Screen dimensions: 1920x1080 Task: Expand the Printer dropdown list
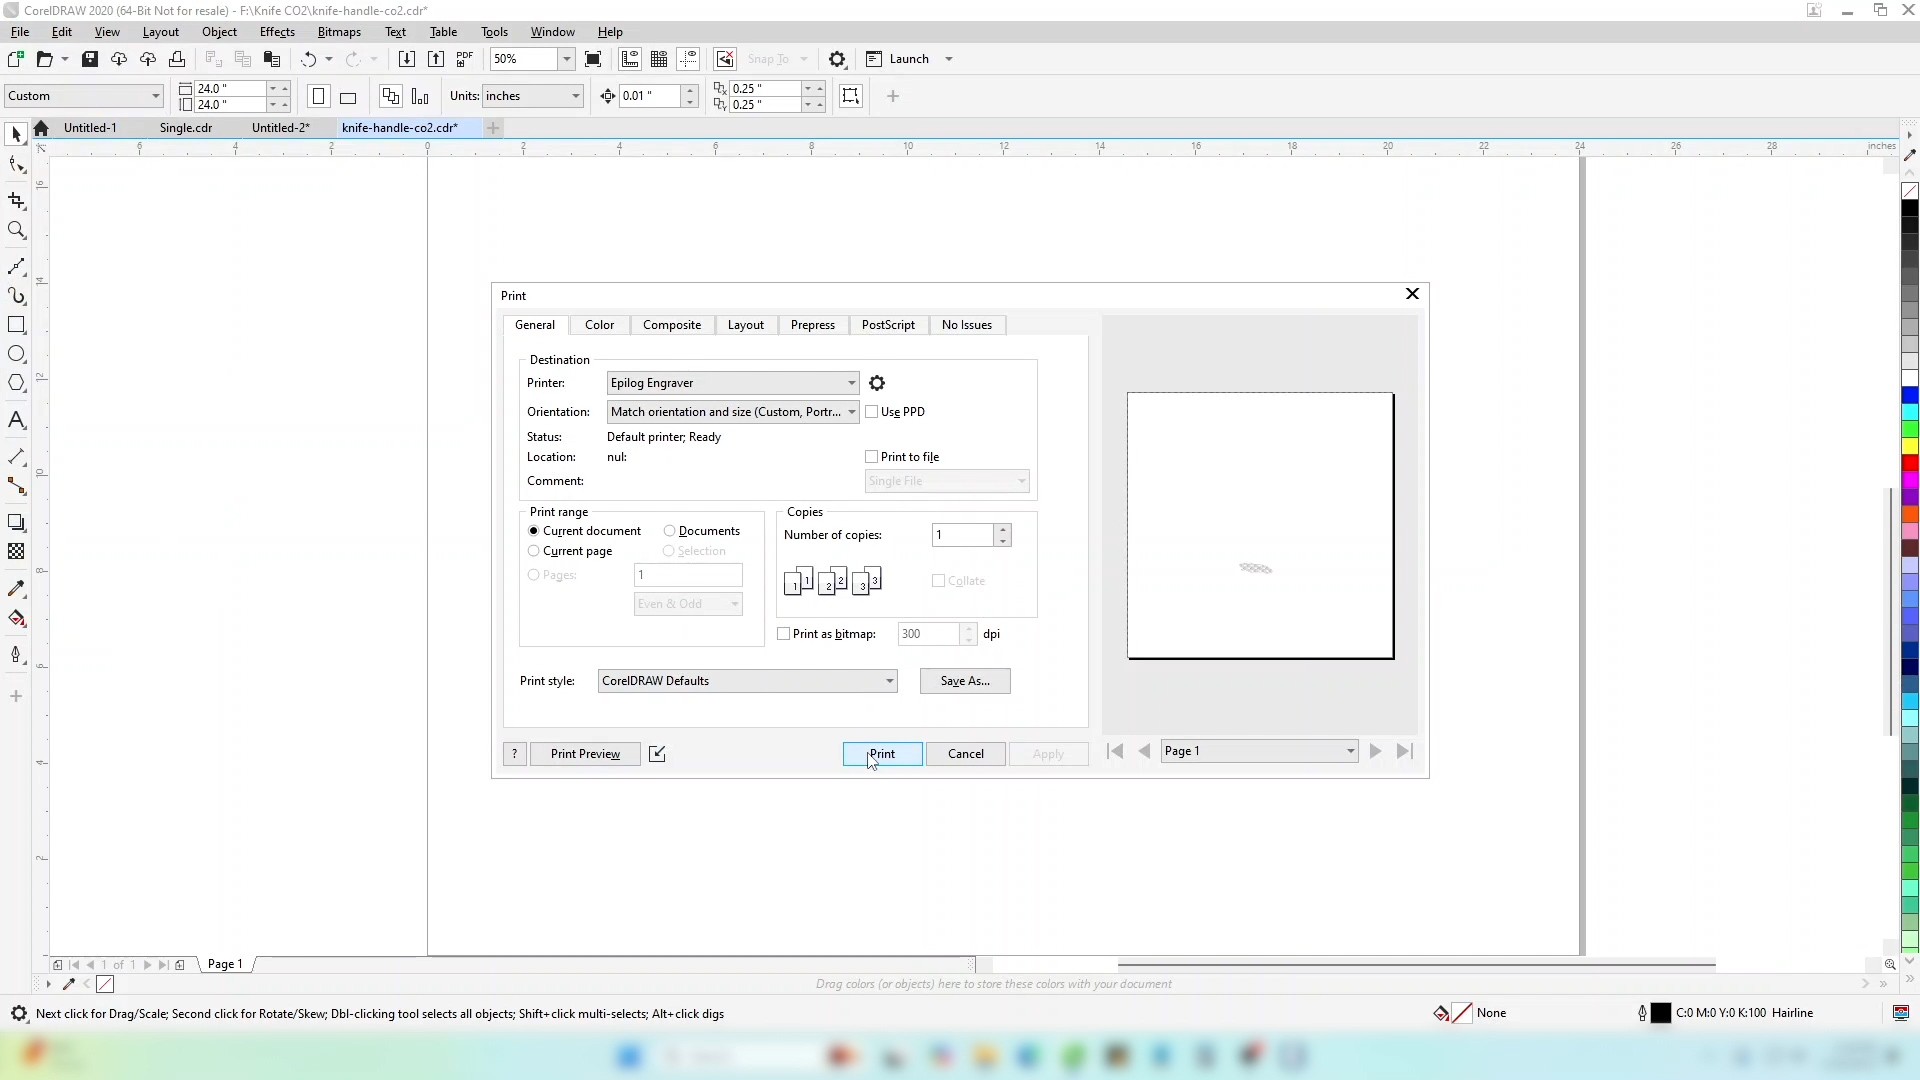tap(851, 383)
